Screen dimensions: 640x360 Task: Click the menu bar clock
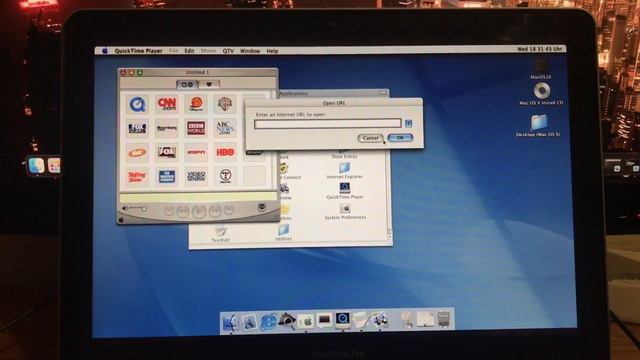(539, 49)
